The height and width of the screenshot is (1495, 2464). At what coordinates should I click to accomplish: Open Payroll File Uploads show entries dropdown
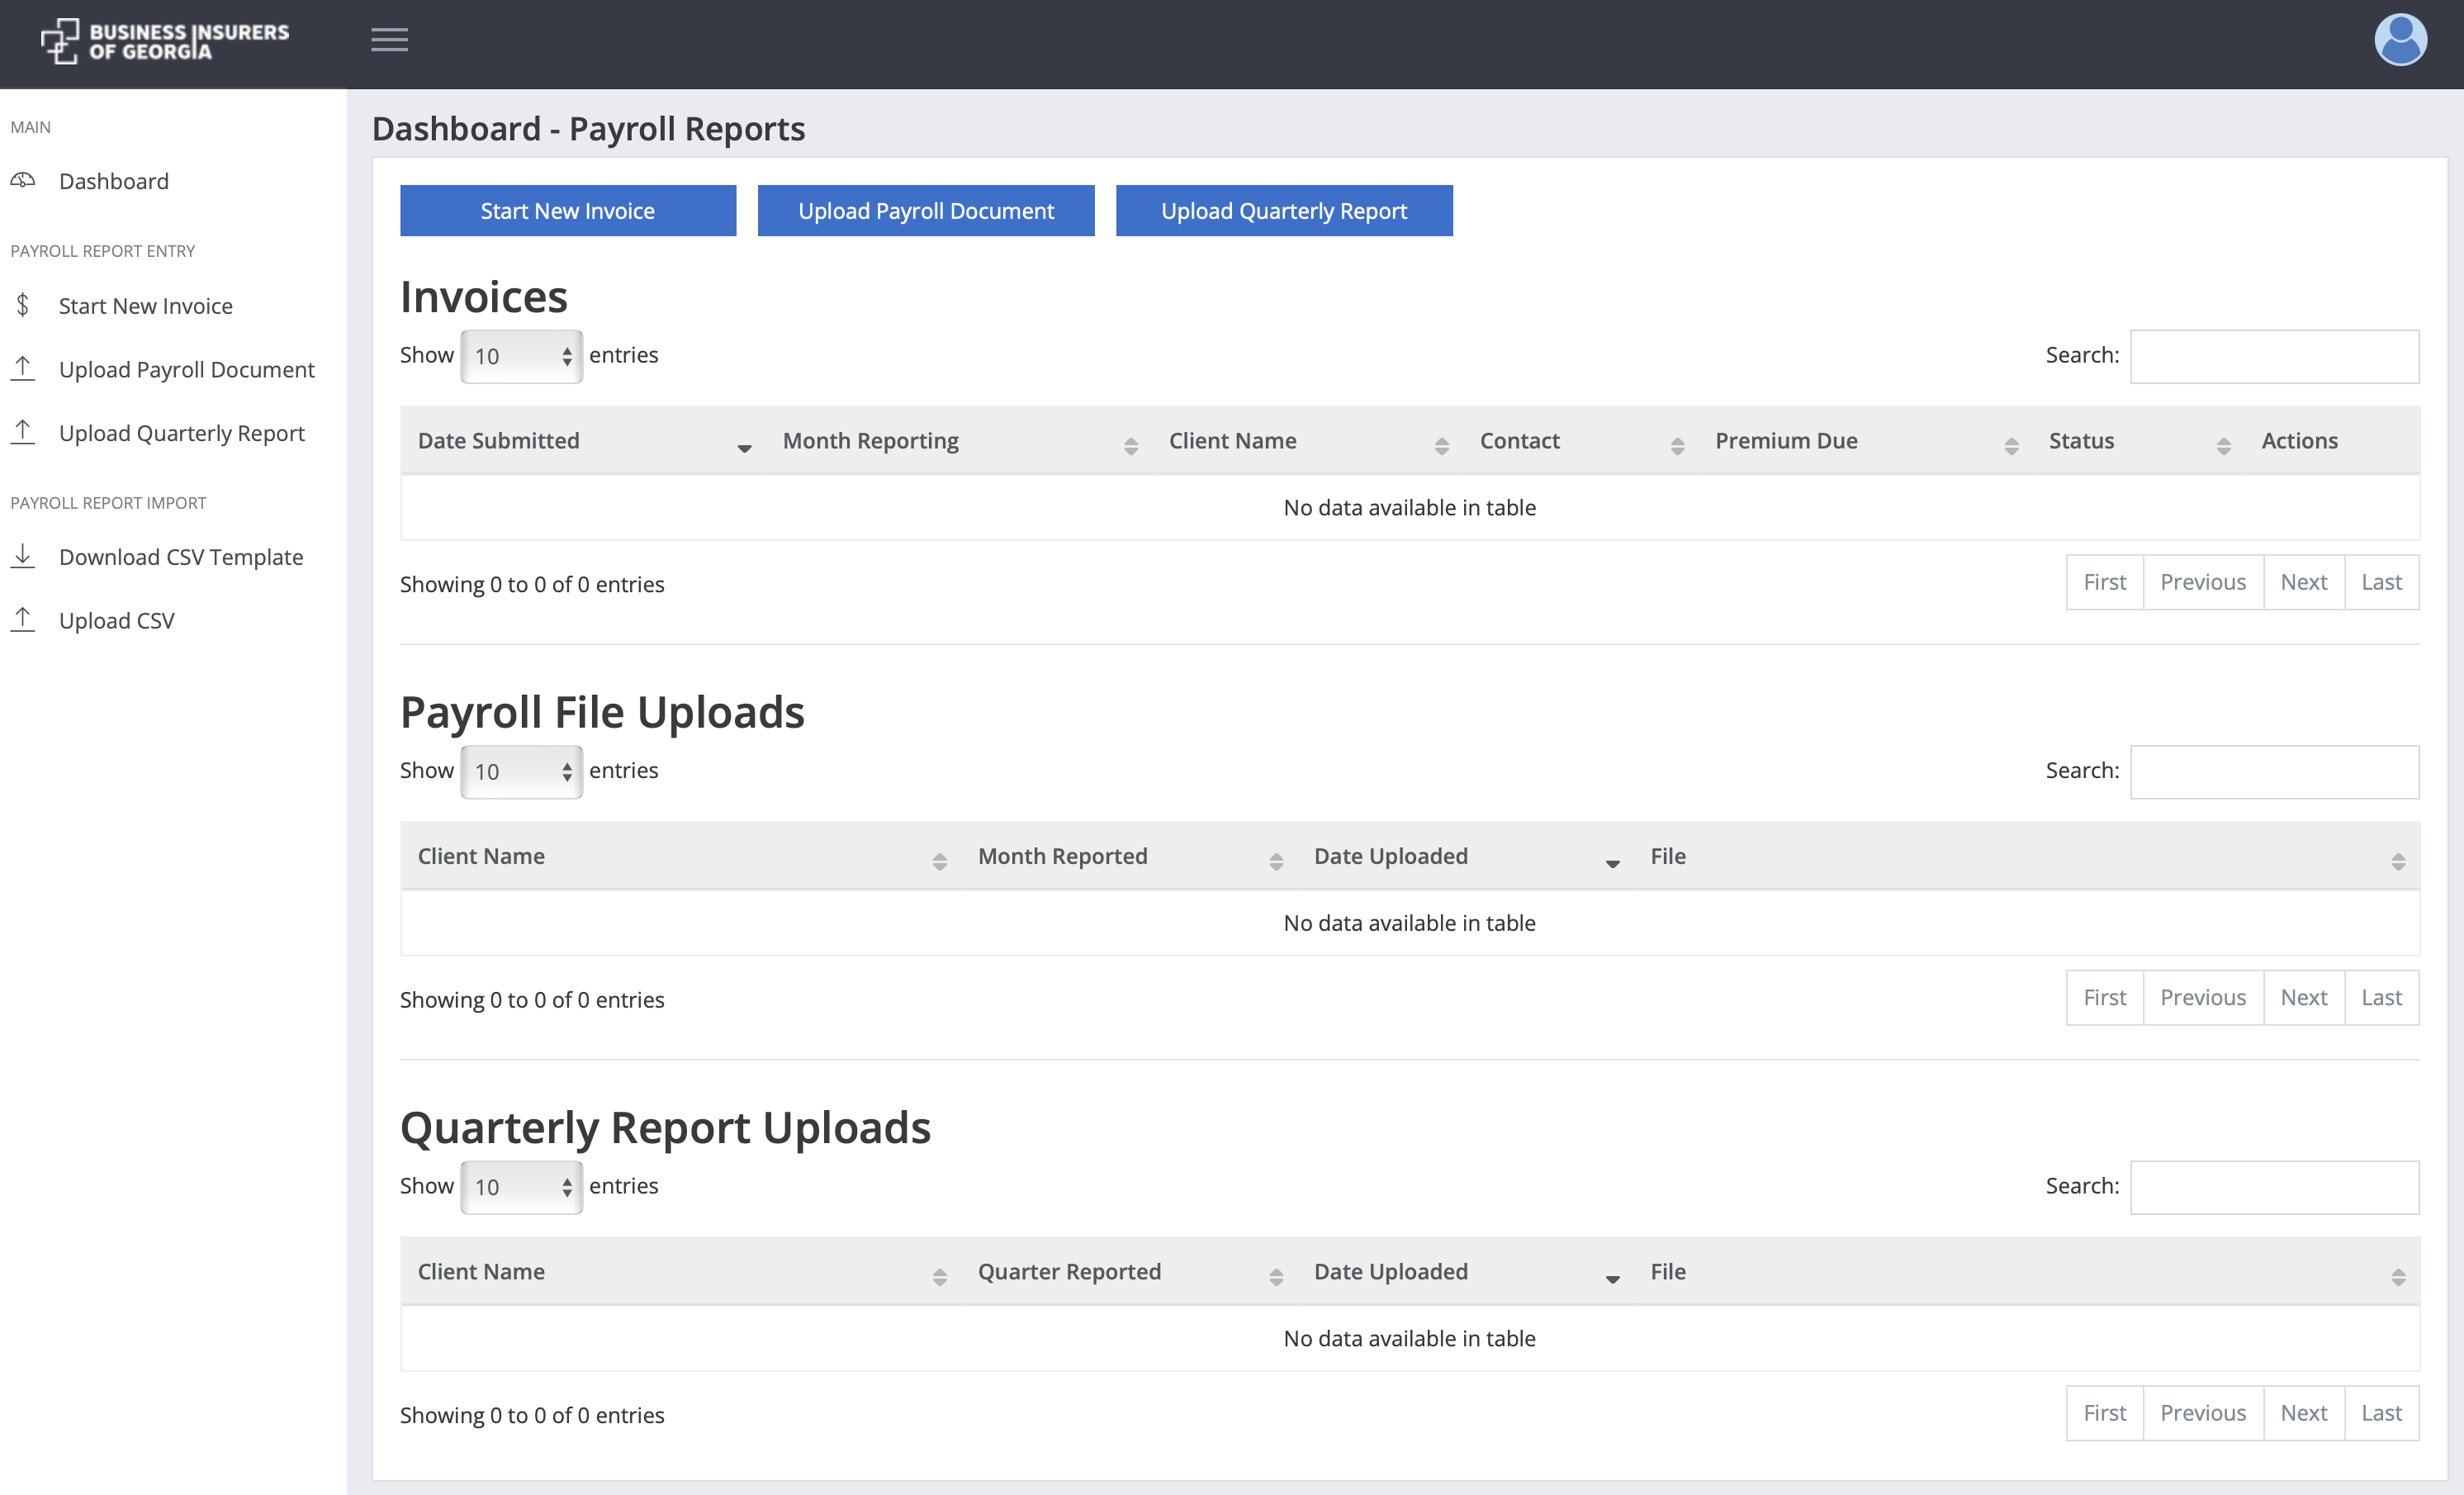tap(521, 771)
